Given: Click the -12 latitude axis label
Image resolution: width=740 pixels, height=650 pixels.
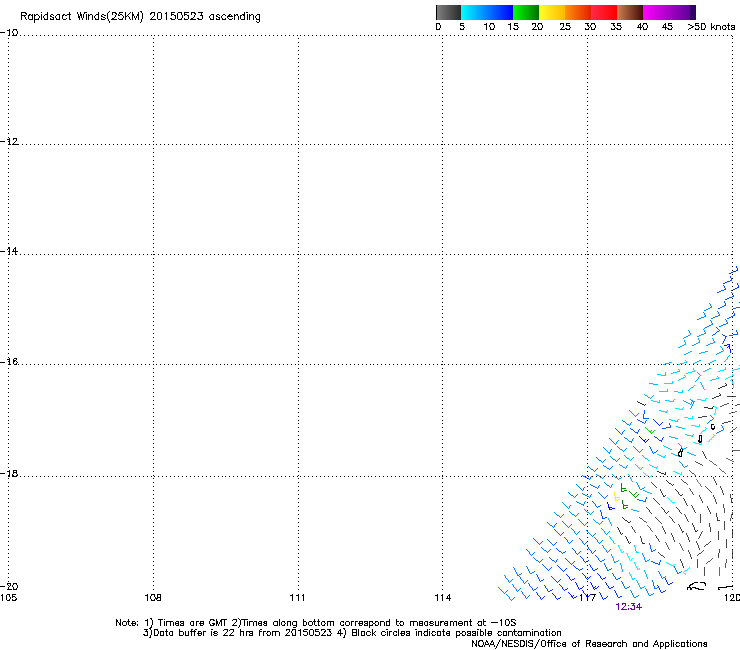Looking at the screenshot, I should [9, 142].
